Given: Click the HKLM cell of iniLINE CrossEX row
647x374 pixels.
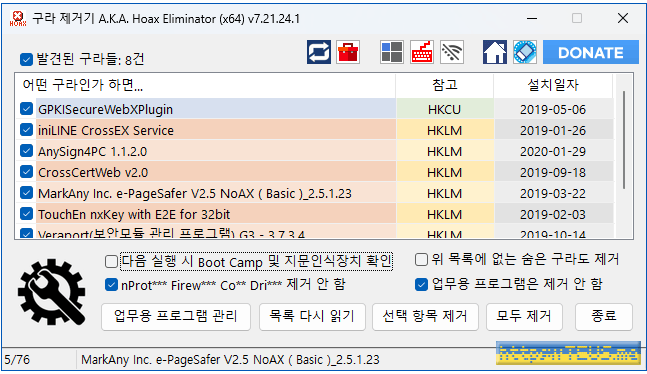Looking at the screenshot, I should (444, 130).
